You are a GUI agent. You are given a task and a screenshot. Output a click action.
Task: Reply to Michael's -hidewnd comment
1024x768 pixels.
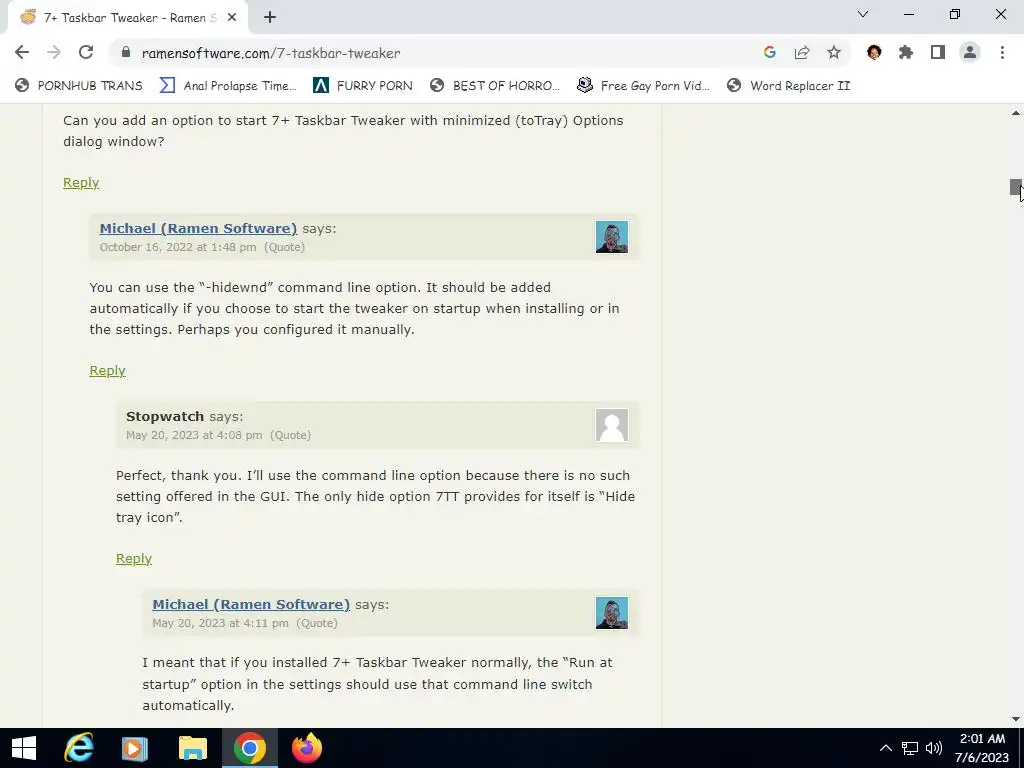click(x=107, y=371)
